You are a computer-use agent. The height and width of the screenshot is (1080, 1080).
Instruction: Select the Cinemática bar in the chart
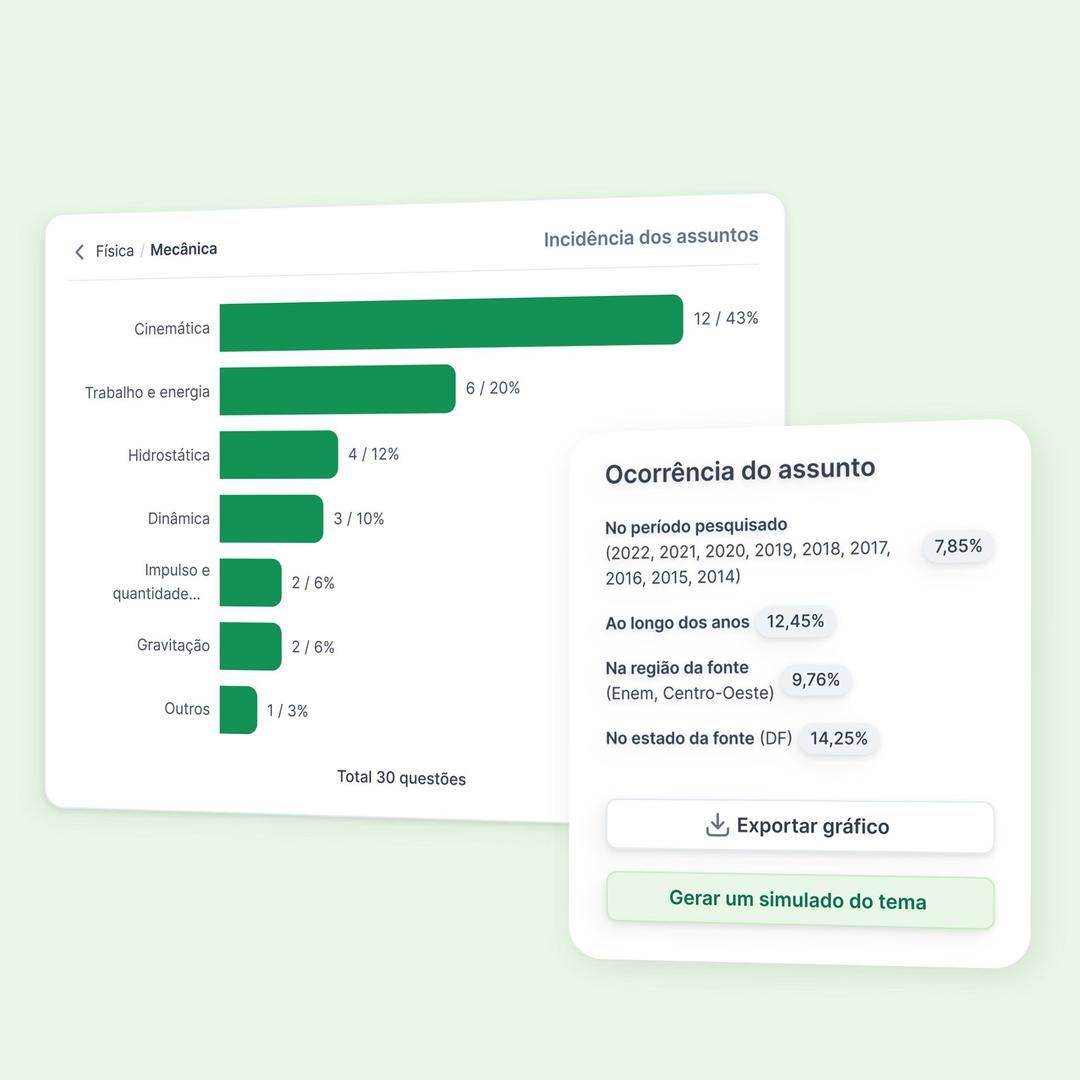point(451,322)
